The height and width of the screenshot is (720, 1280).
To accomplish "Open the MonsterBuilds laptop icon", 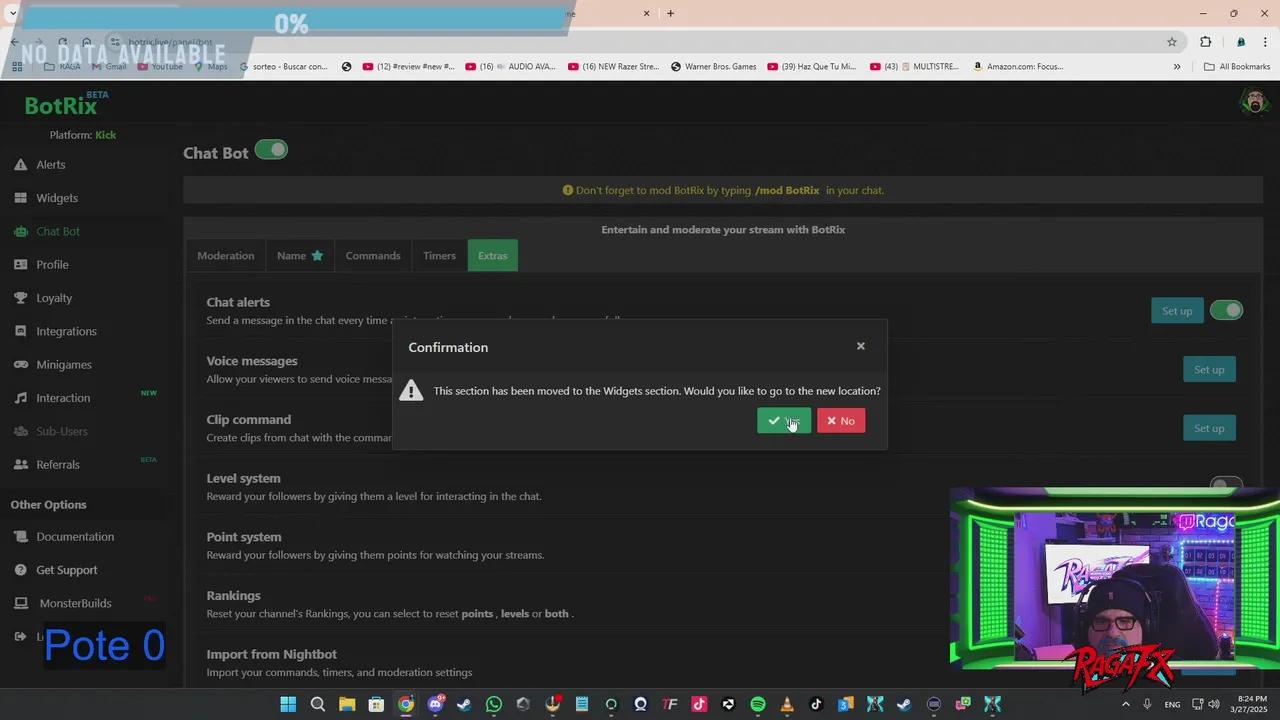I will [x=20, y=603].
